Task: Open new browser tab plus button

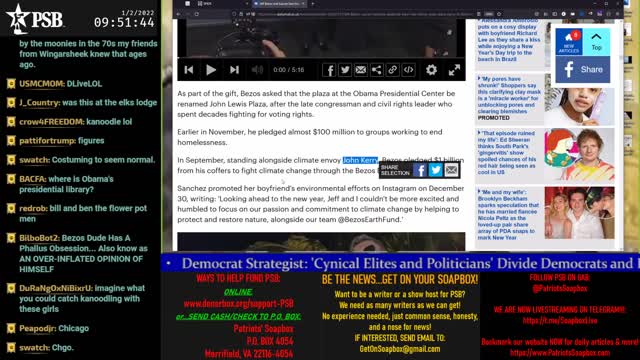Action: pos(313,4)
